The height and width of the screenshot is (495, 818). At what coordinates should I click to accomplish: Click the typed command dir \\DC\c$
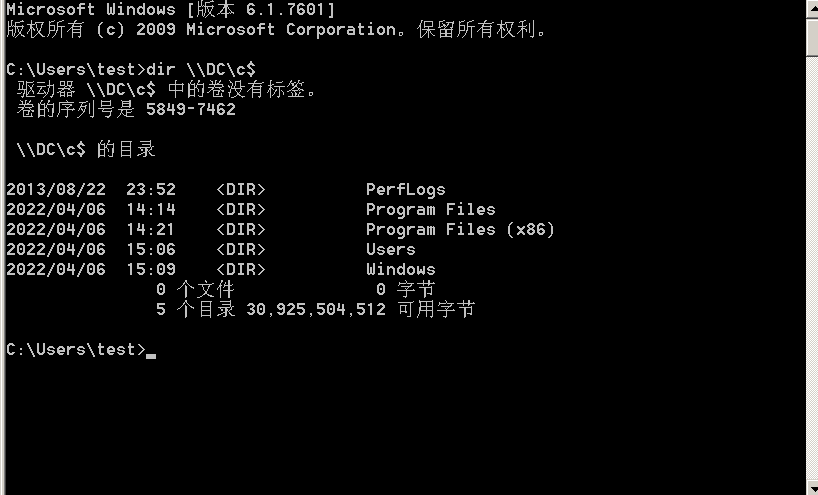click(201, 69)
